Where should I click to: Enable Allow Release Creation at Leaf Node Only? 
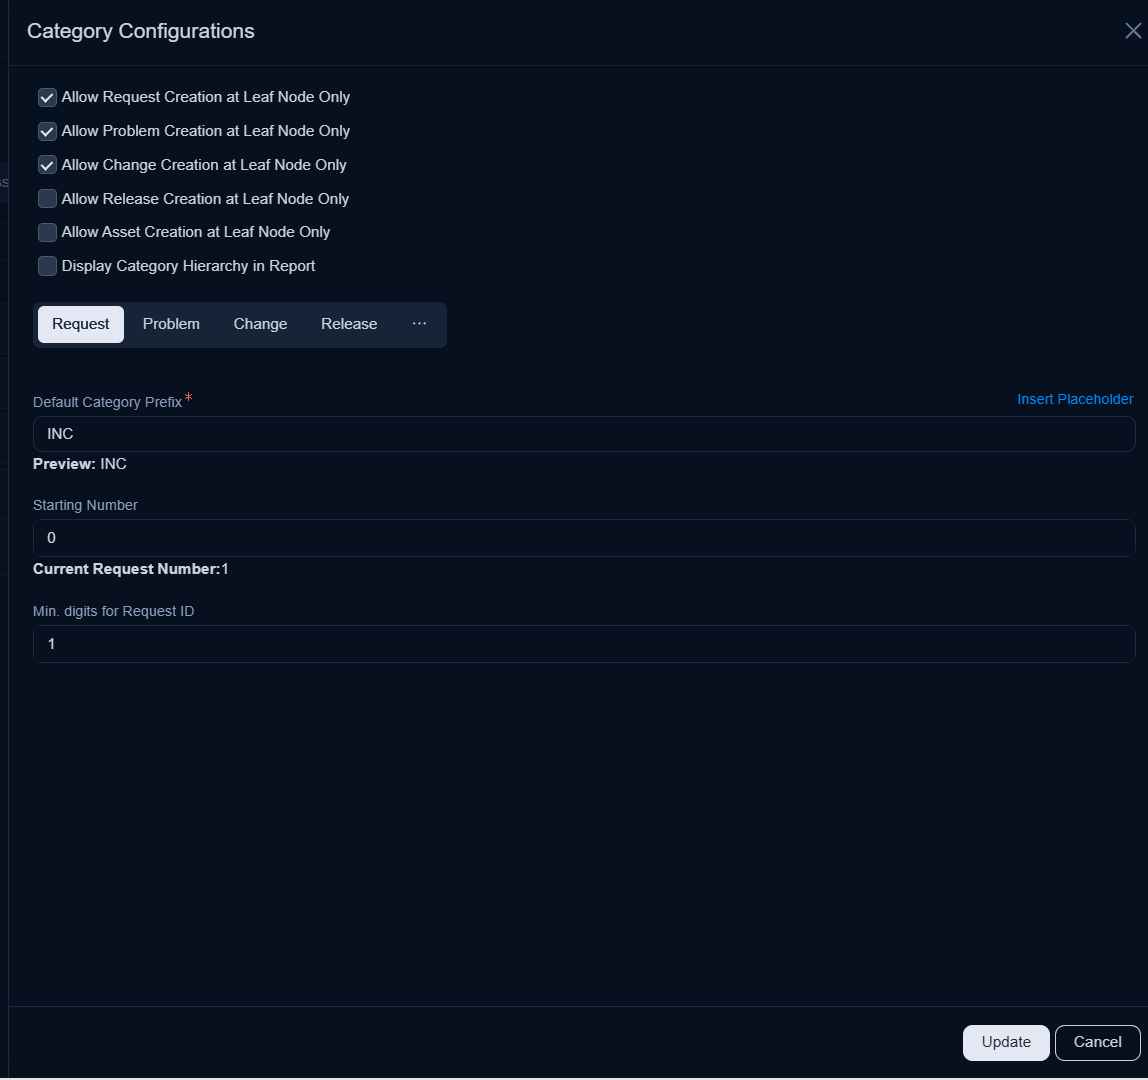coord(47,198)
